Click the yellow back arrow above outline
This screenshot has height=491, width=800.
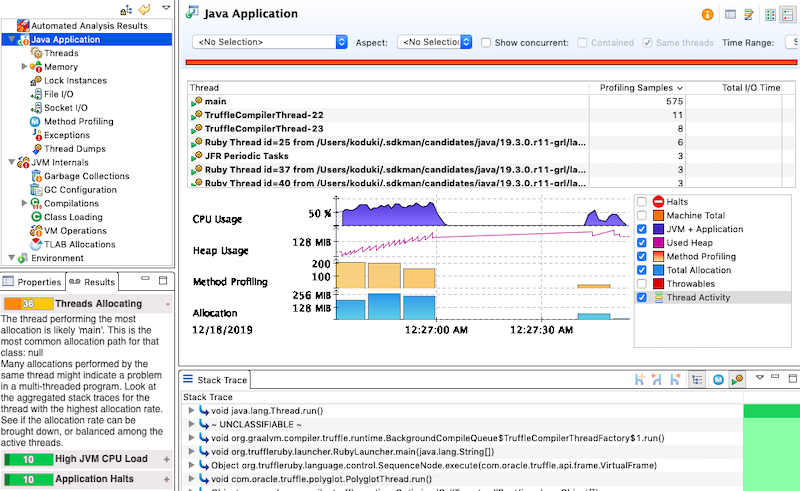point(145,9)
